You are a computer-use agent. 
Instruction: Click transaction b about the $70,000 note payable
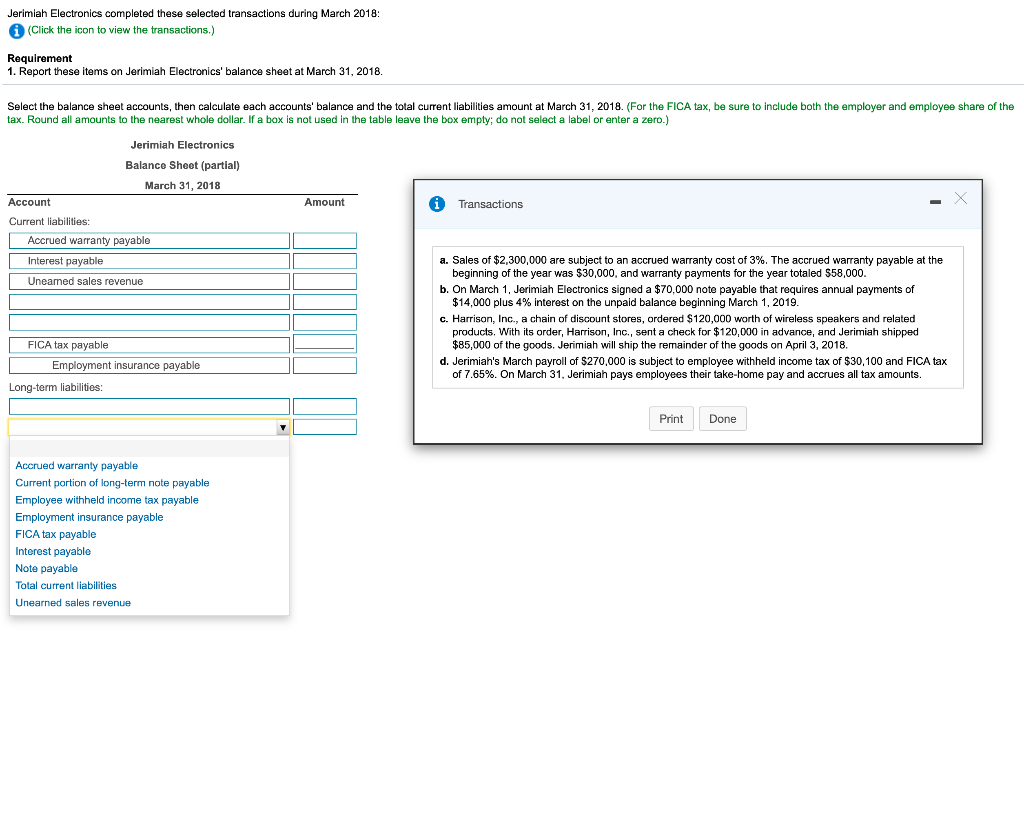click(677, 296)
